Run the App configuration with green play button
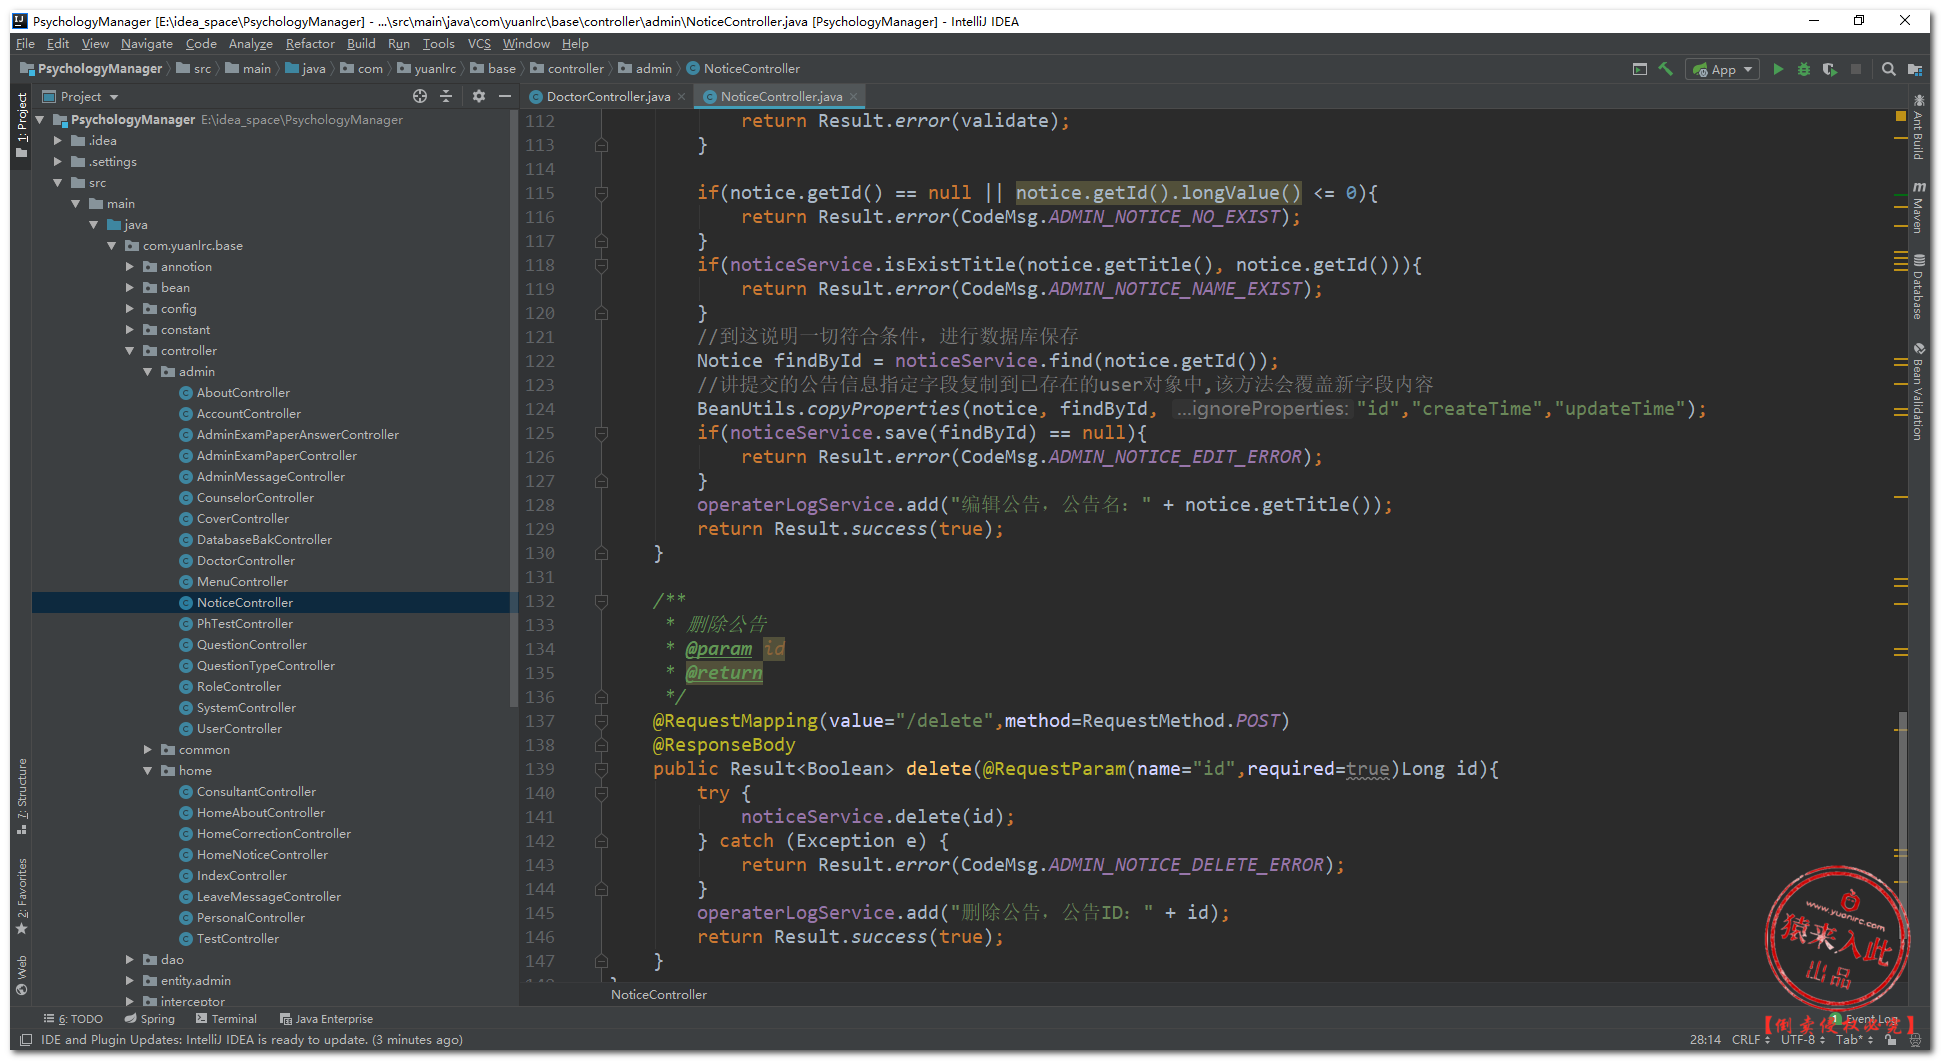The width and height of the screenshot is (1941, 1061). 1777,69
